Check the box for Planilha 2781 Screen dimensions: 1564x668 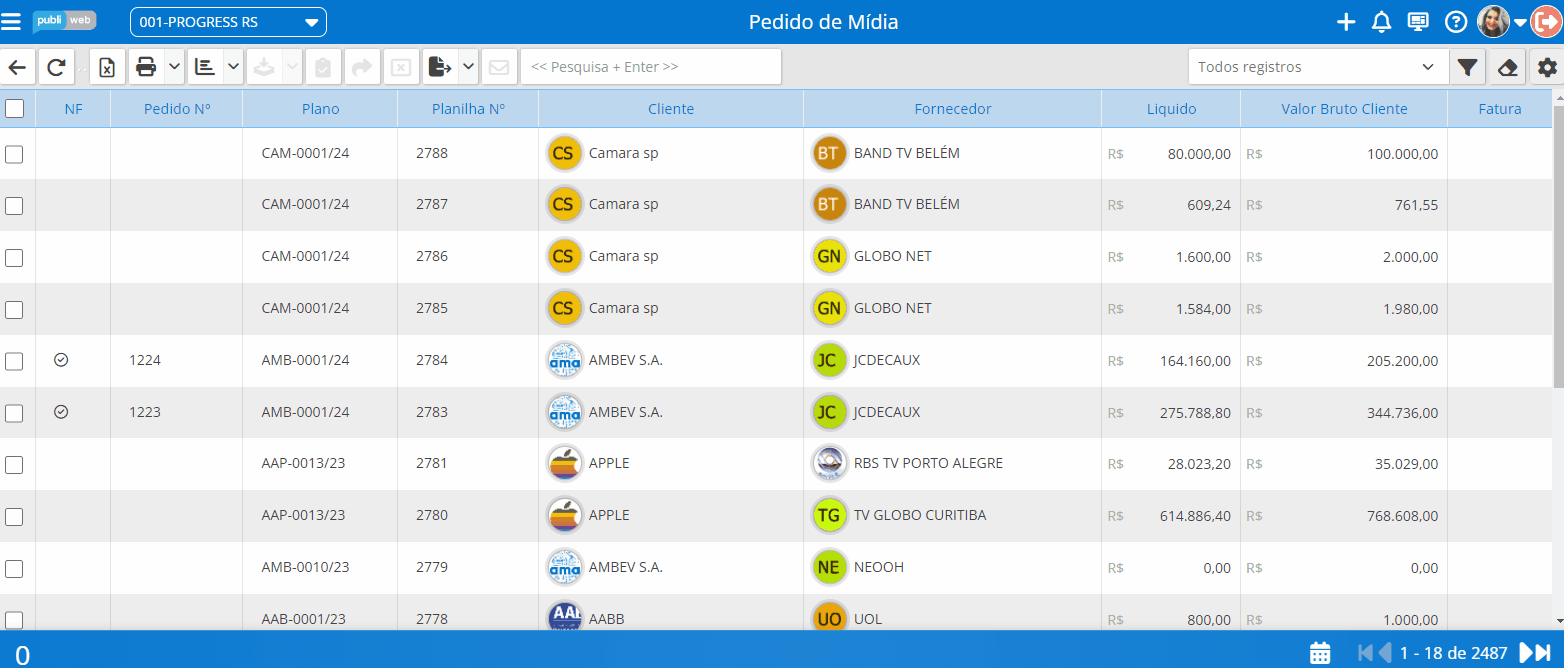(x=14, y=465)
